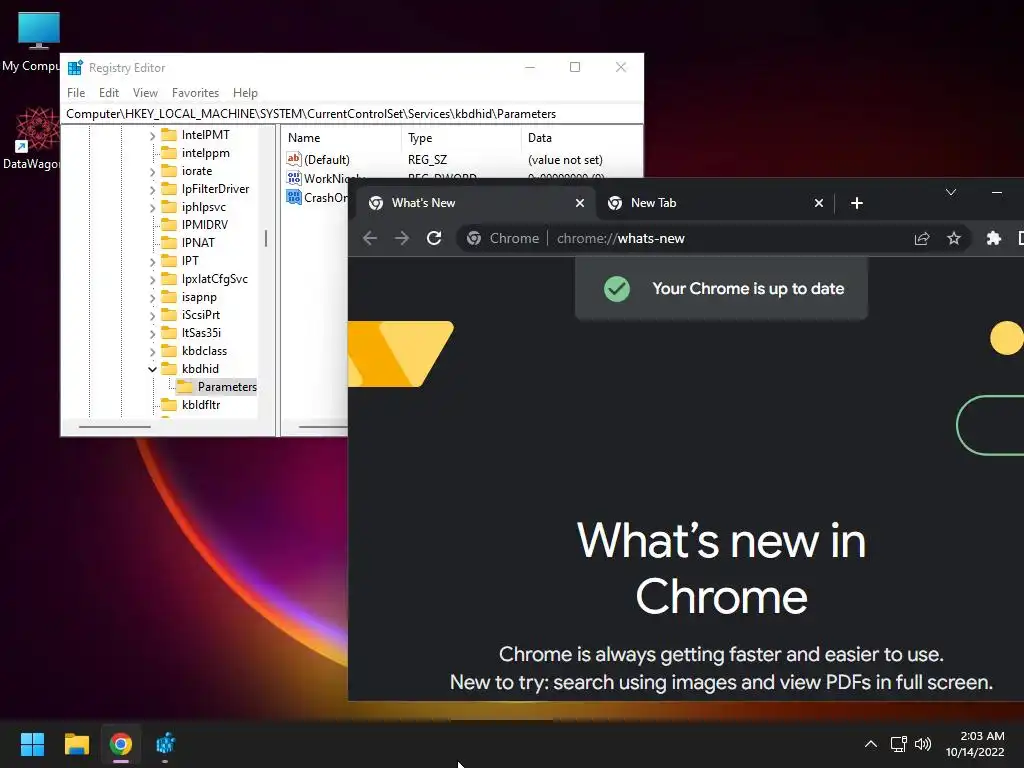This screenshot has height=768, width=1024.
Task: Reload the Chrome page
Action: tap(434, 238)
